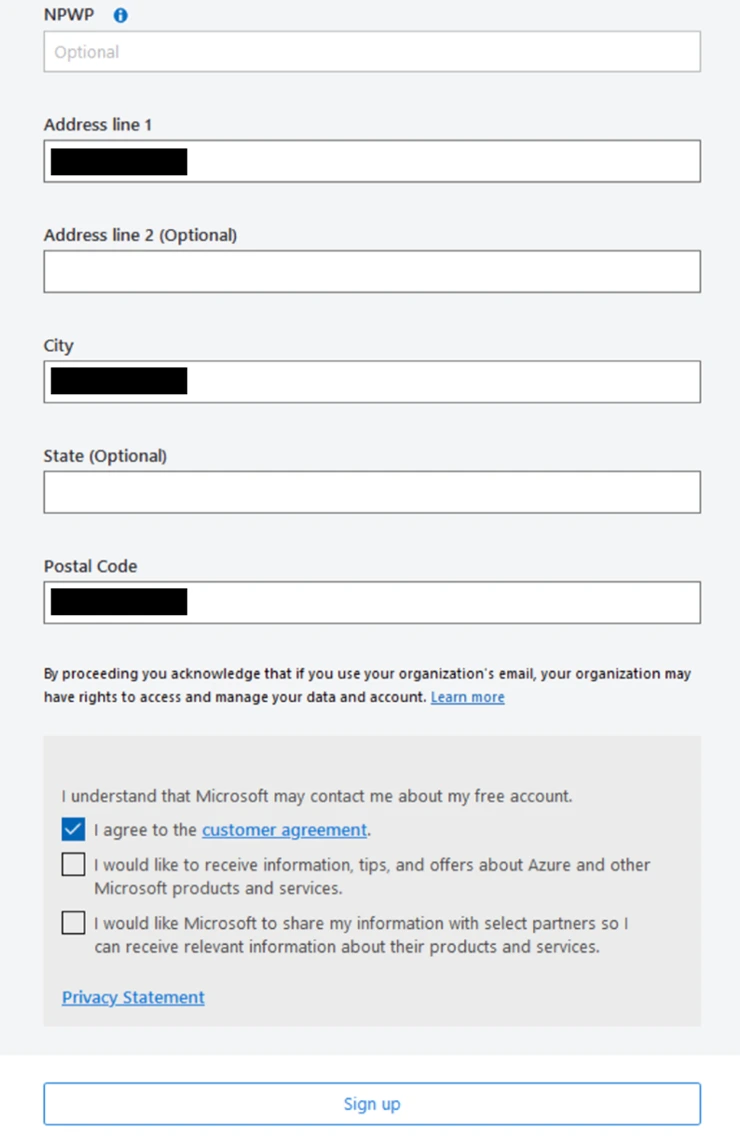Click the Postal Code label

click(x=90, y=565)
